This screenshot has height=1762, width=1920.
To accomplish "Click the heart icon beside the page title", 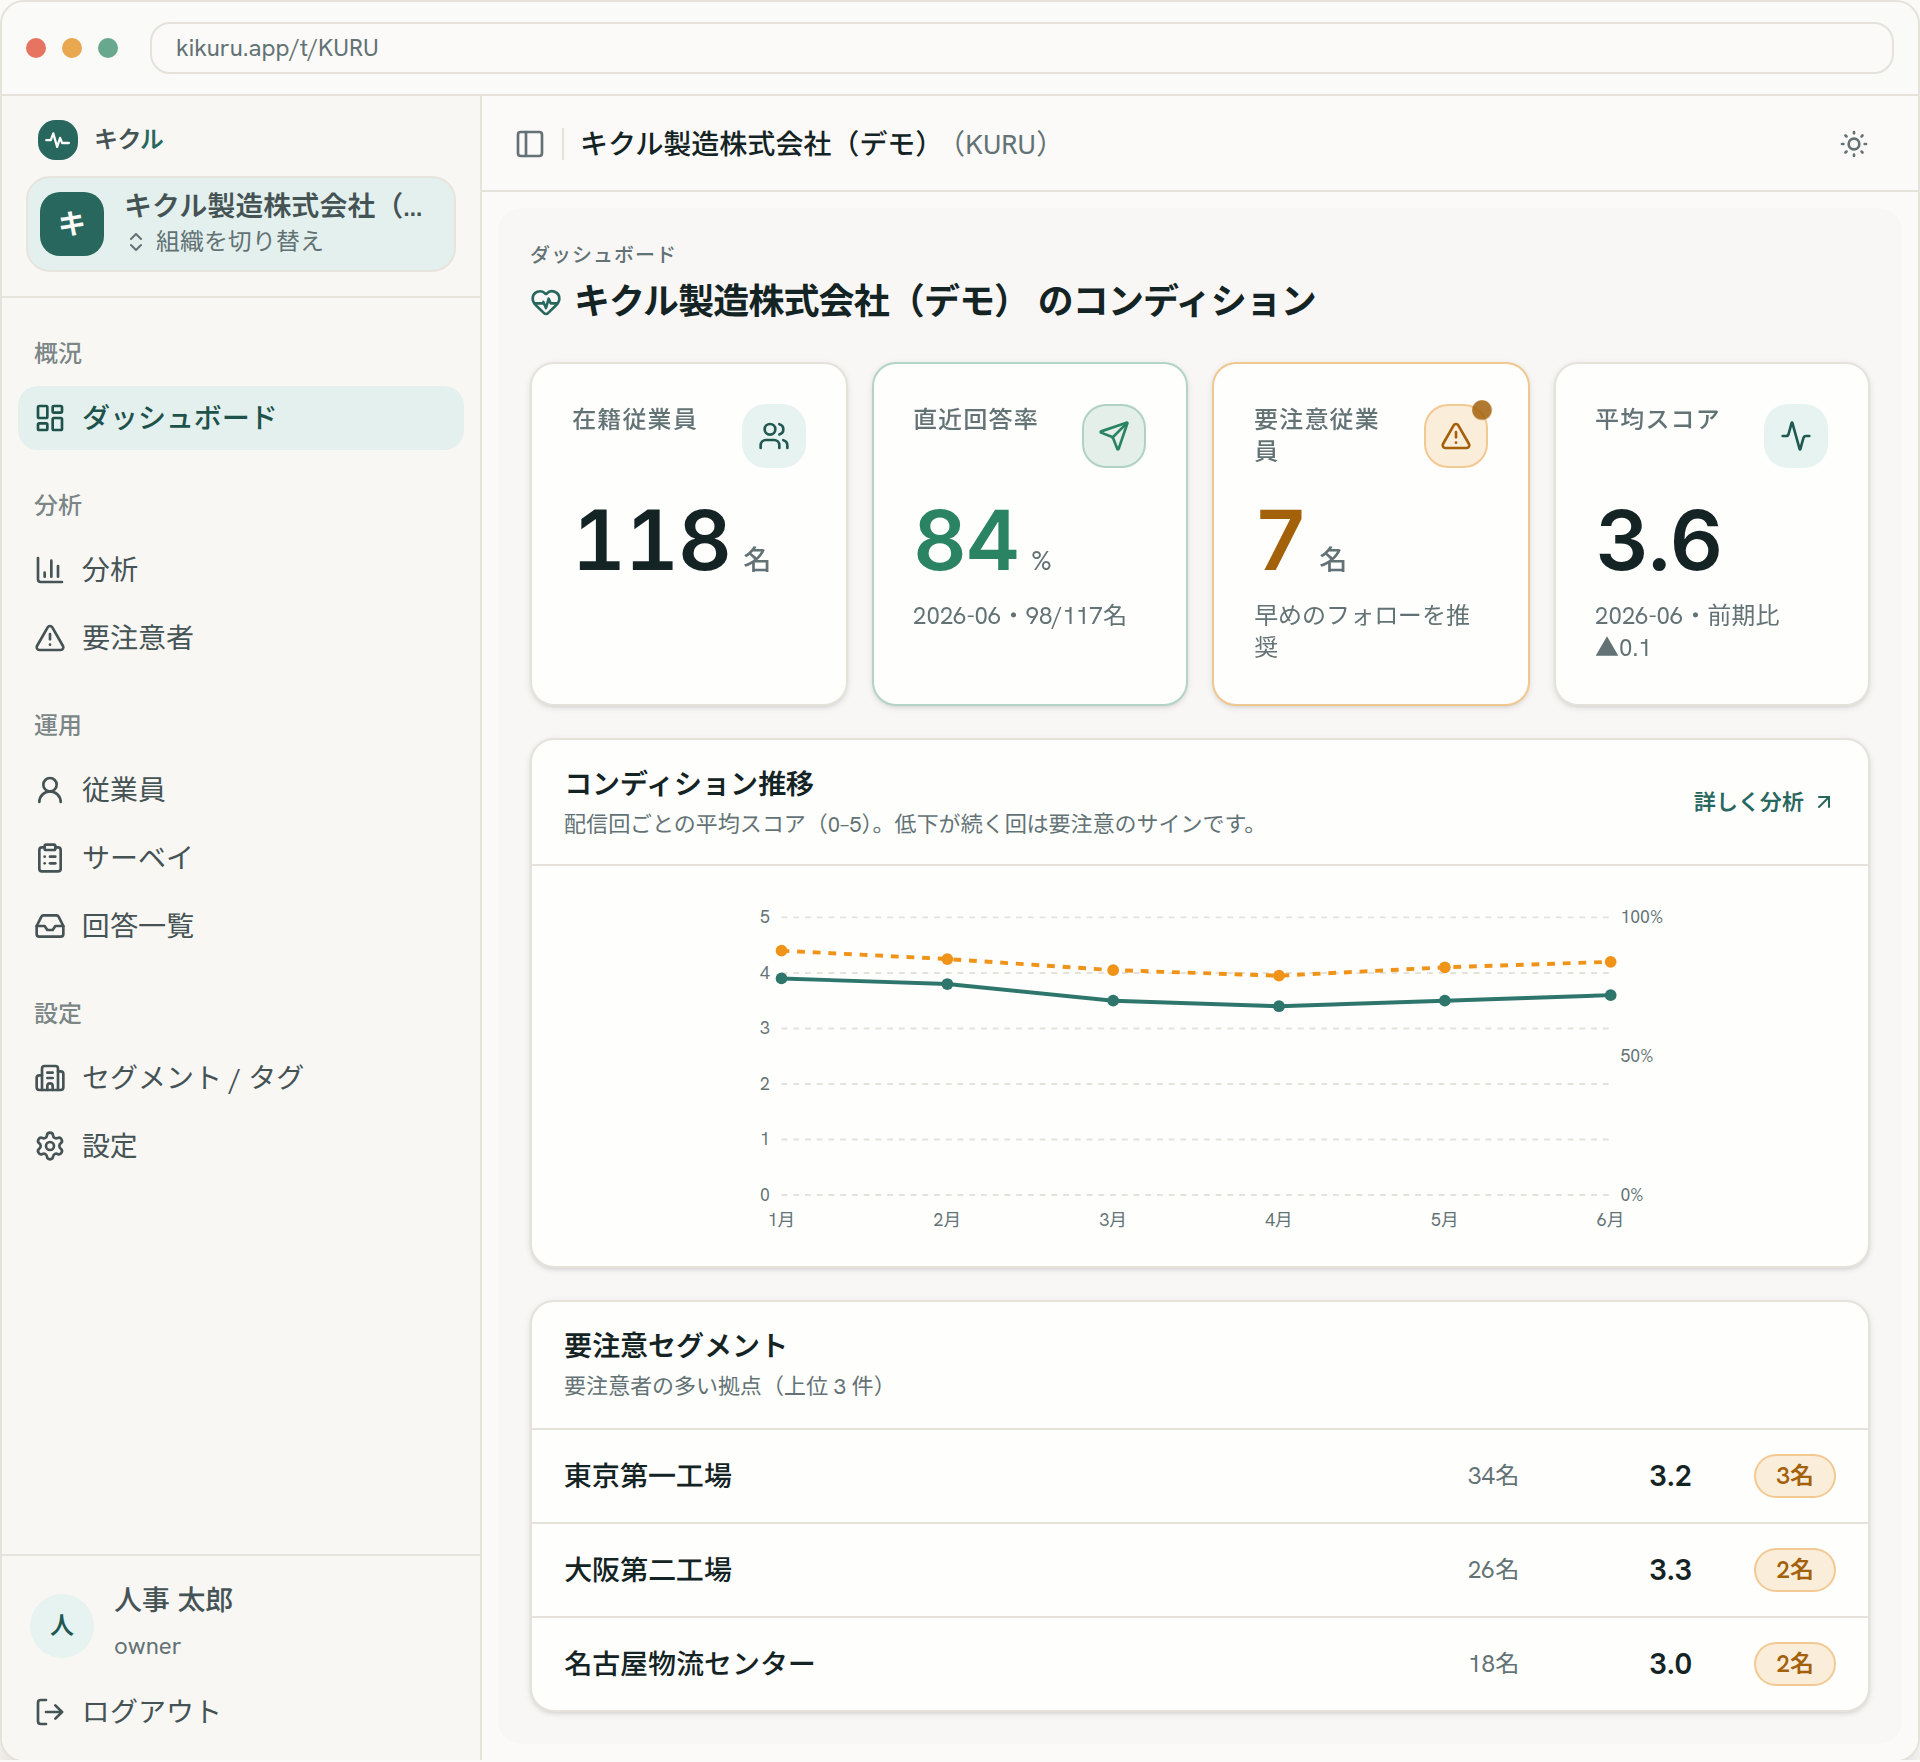I will coord(546,302).
